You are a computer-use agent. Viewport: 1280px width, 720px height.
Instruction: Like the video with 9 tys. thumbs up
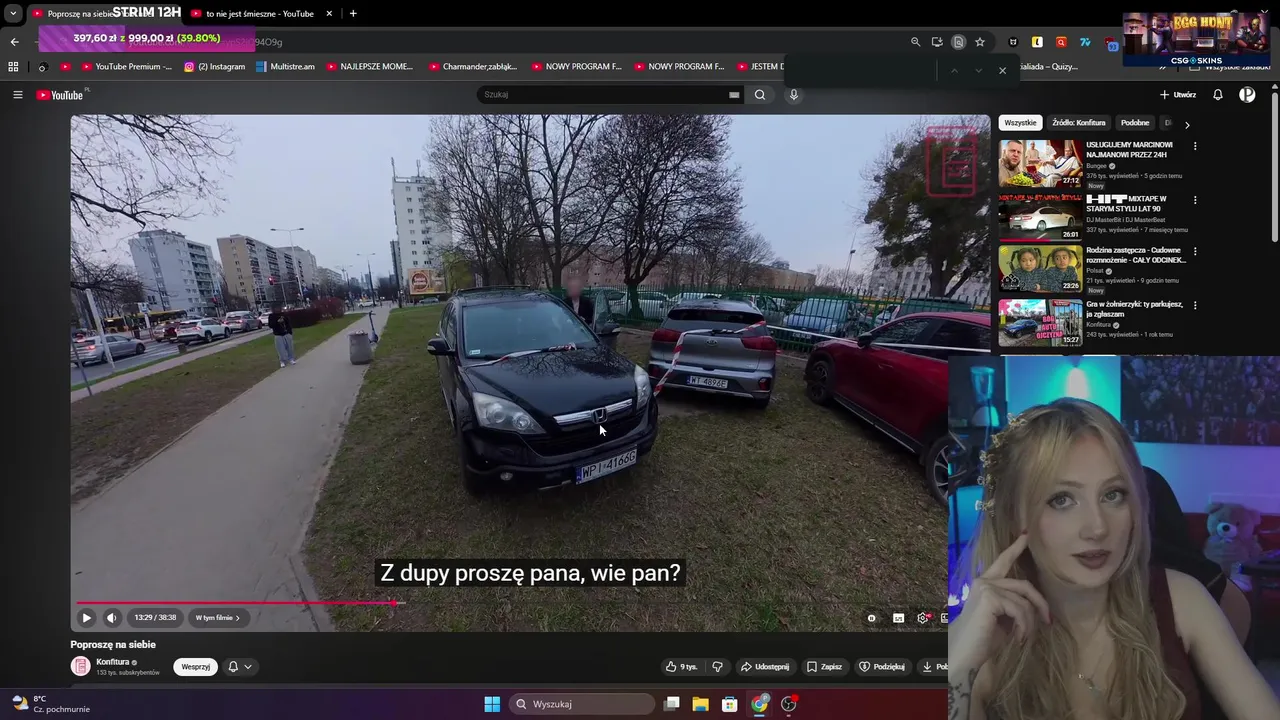tap(682, 667)
